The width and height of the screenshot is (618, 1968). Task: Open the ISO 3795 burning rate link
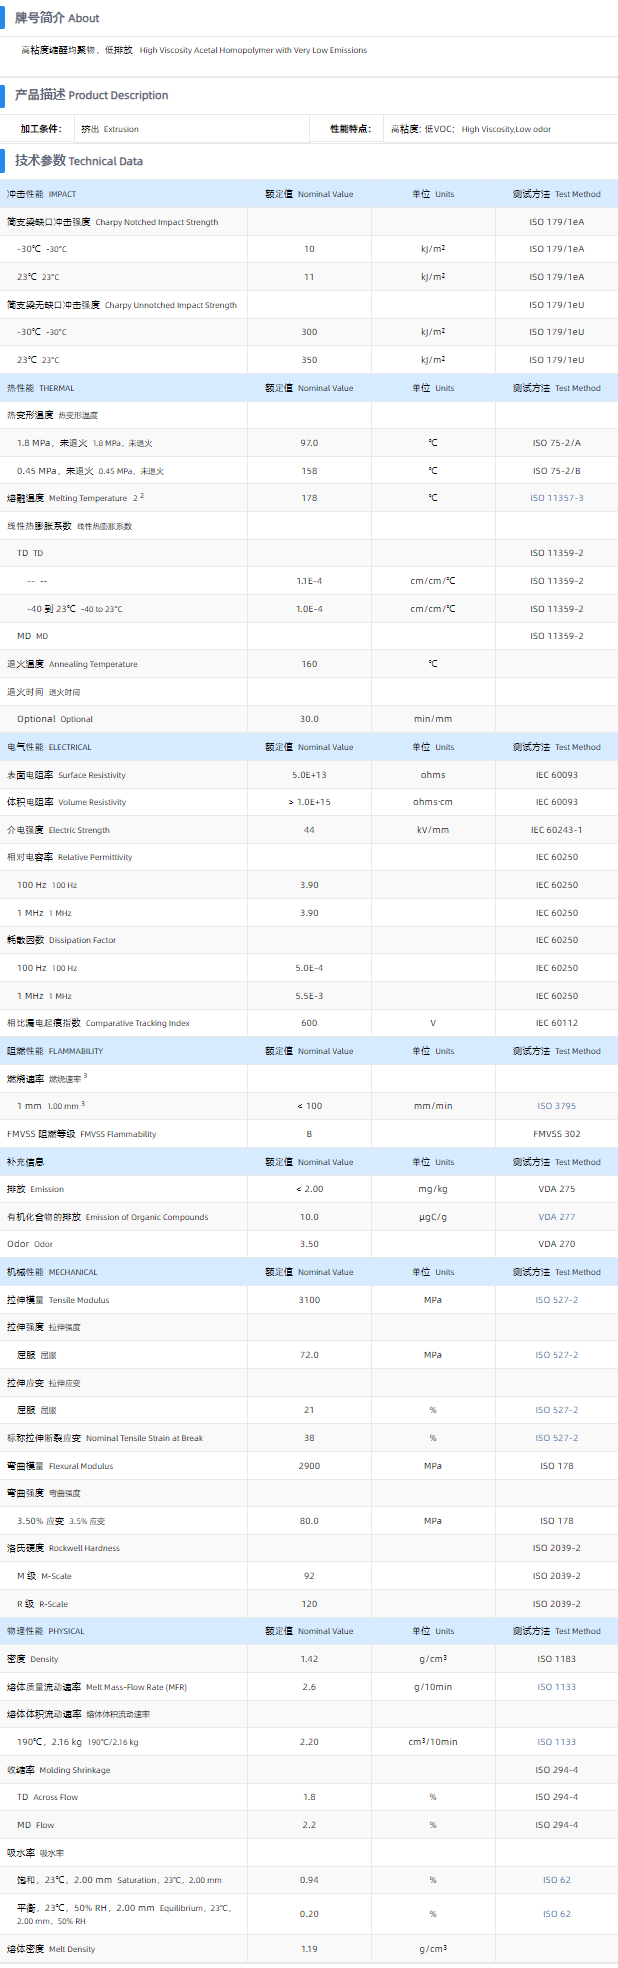pos(556,1106)
